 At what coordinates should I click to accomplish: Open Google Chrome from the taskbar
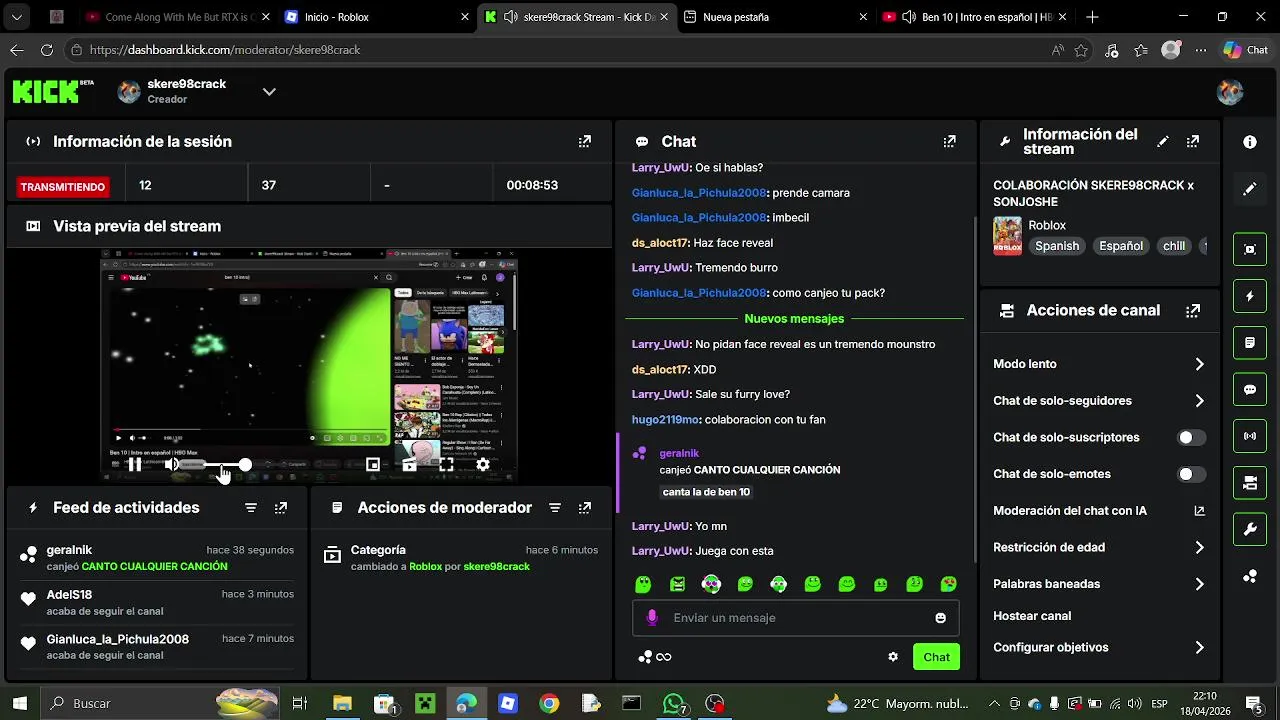[x=549, y=704]
